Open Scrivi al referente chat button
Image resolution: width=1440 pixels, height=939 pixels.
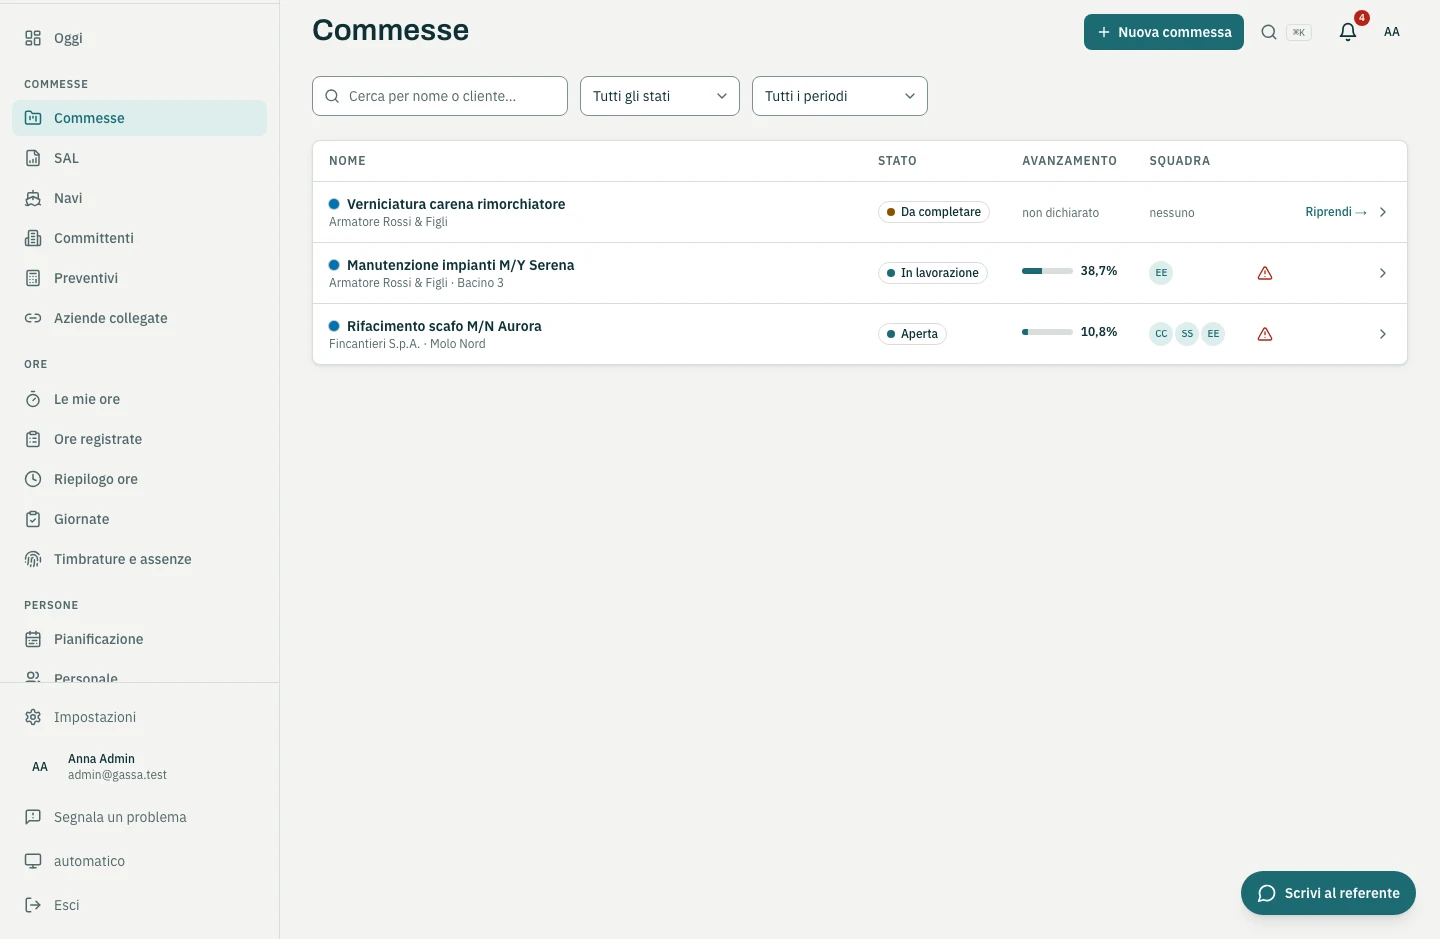pyautogui.click(x=1328, y=893)
